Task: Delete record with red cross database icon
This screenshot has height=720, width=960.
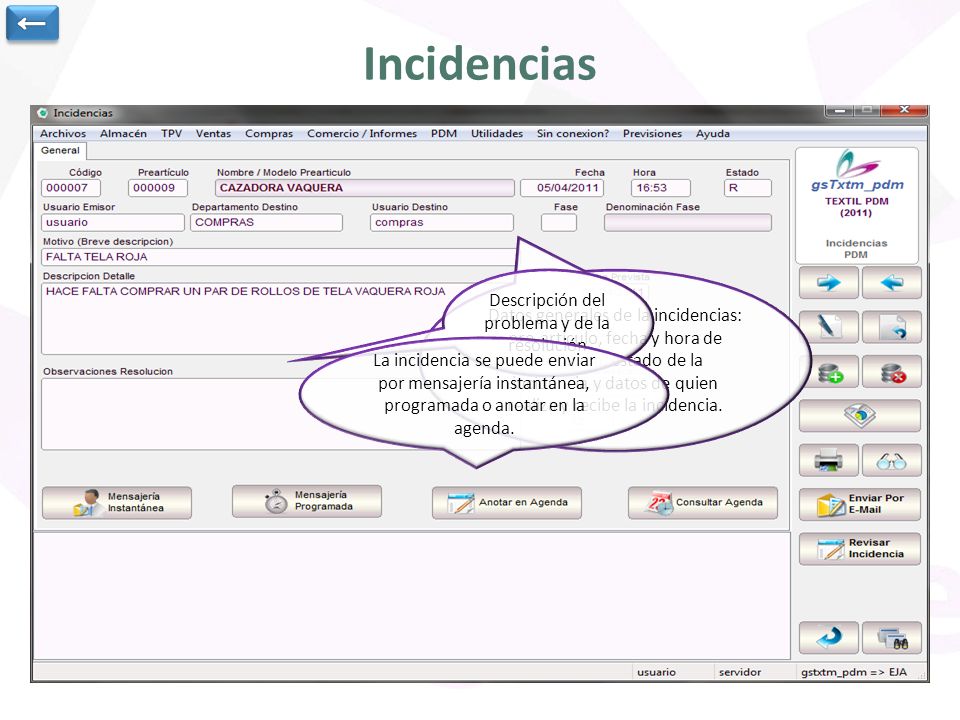Action: click(891, 372)
